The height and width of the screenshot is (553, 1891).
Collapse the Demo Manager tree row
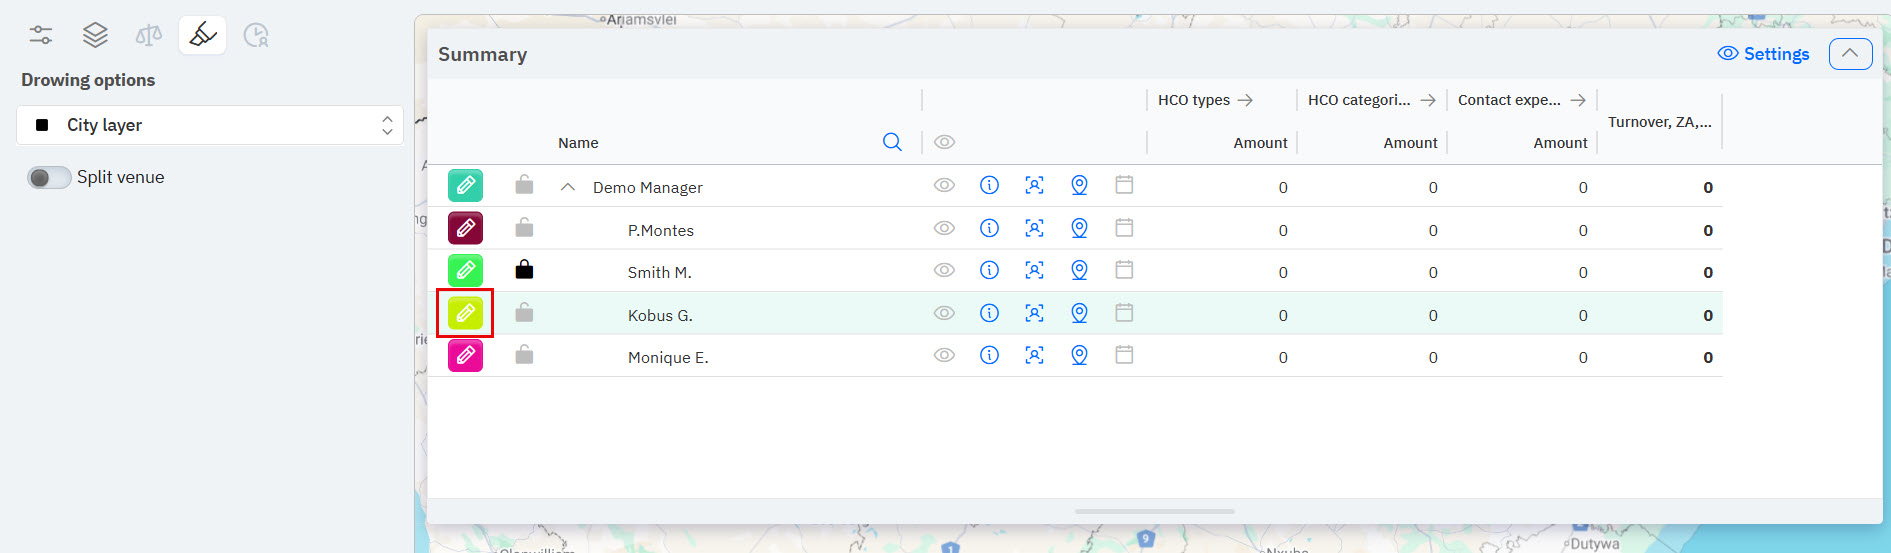(x=567, y=187)
